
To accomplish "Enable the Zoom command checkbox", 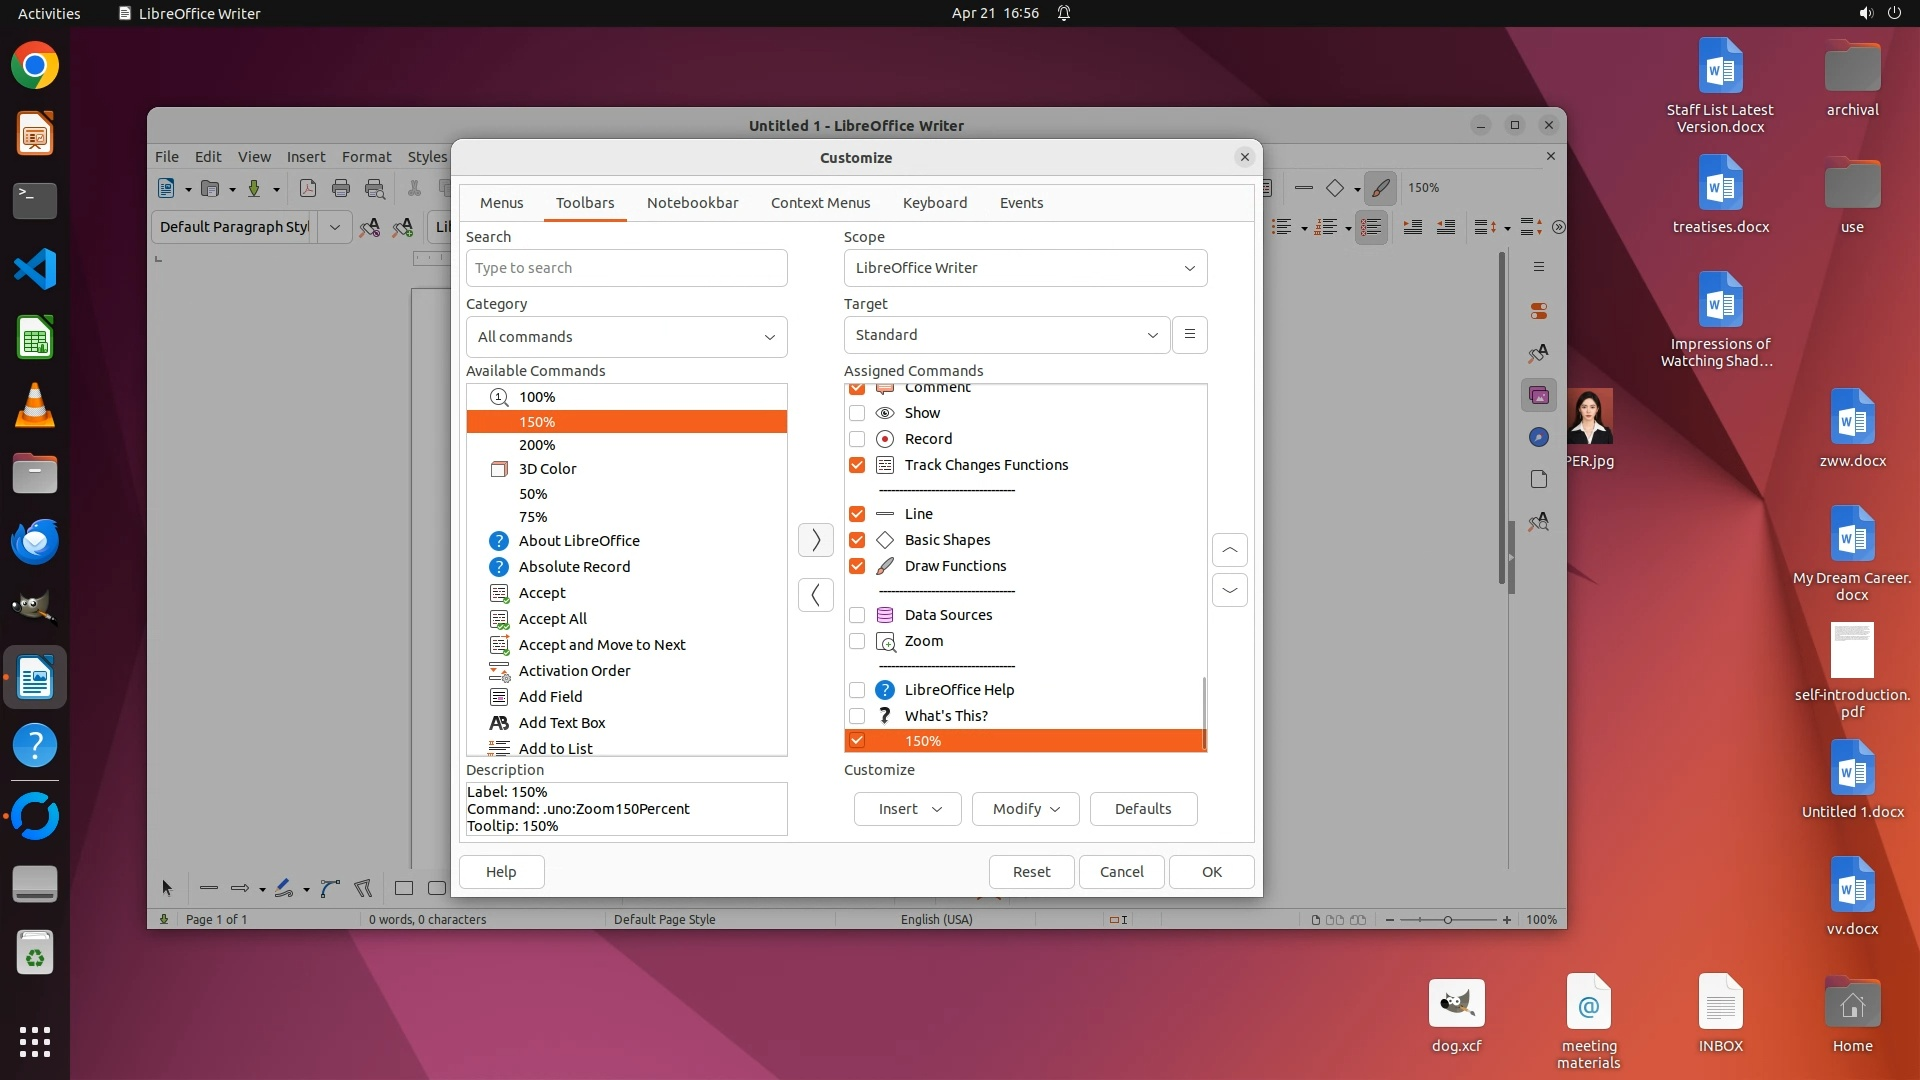I will 857,641.
